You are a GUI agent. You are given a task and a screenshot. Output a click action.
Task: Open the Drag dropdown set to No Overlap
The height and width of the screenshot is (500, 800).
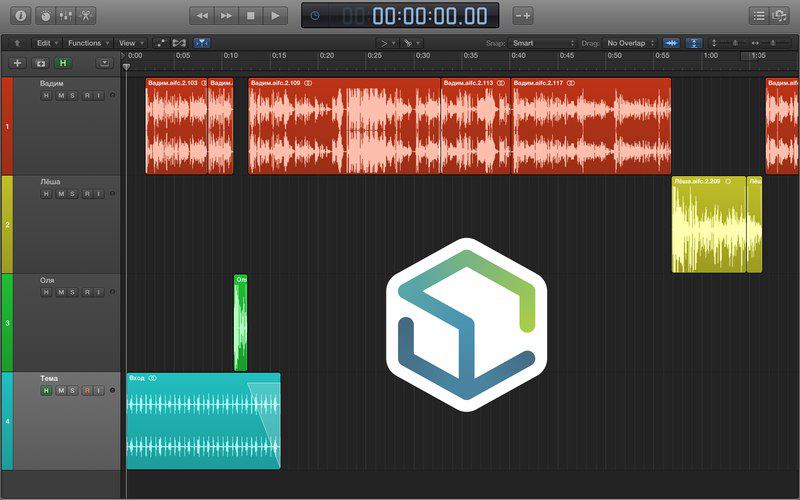629,43
